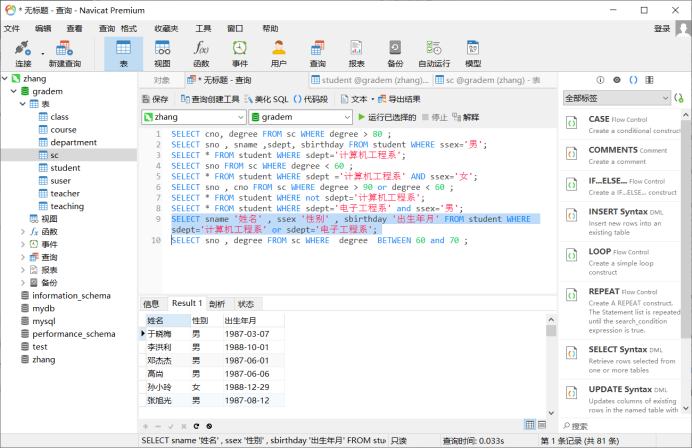Viewport: 692px width, 448px height.
Task: Open the File menu
Action: tap(12, 29)
